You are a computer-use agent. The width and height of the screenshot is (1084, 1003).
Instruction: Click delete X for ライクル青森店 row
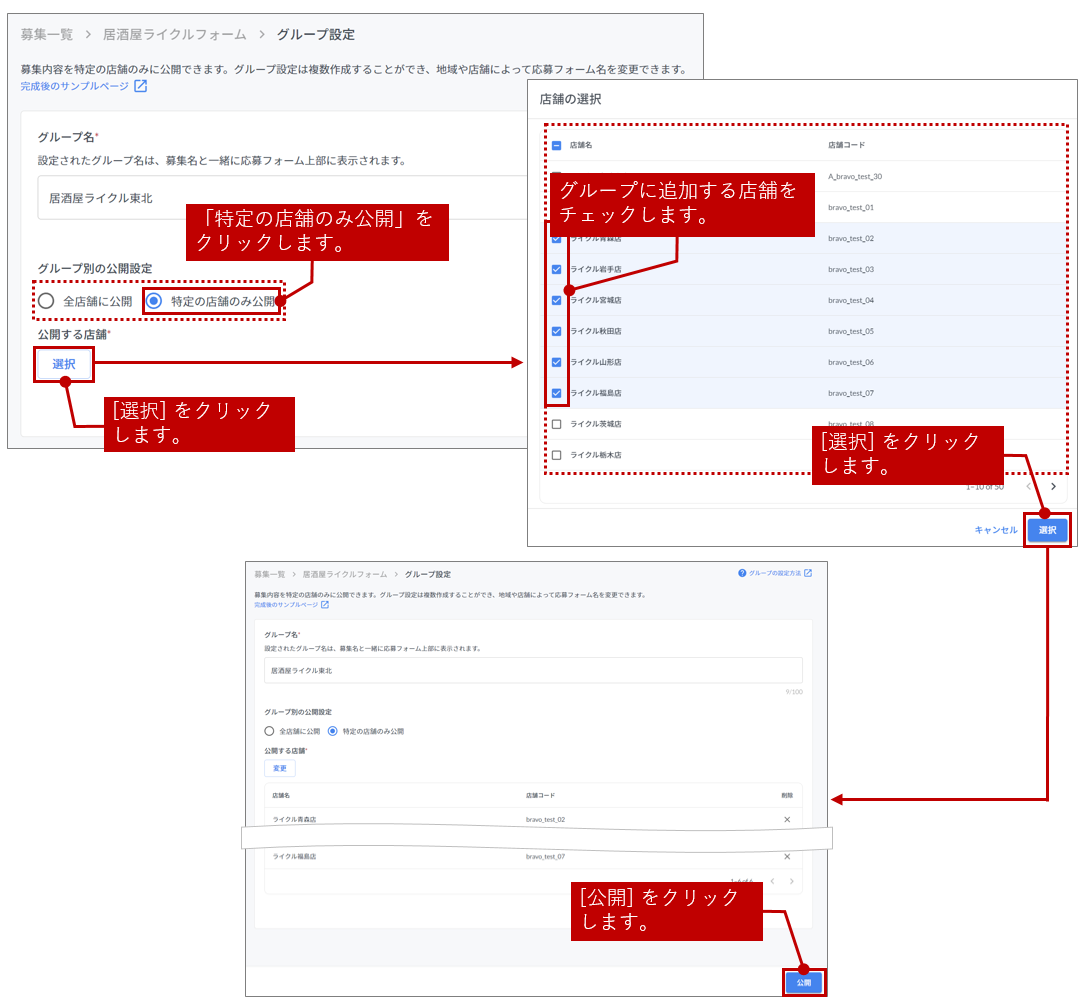(x=787, y=820)
